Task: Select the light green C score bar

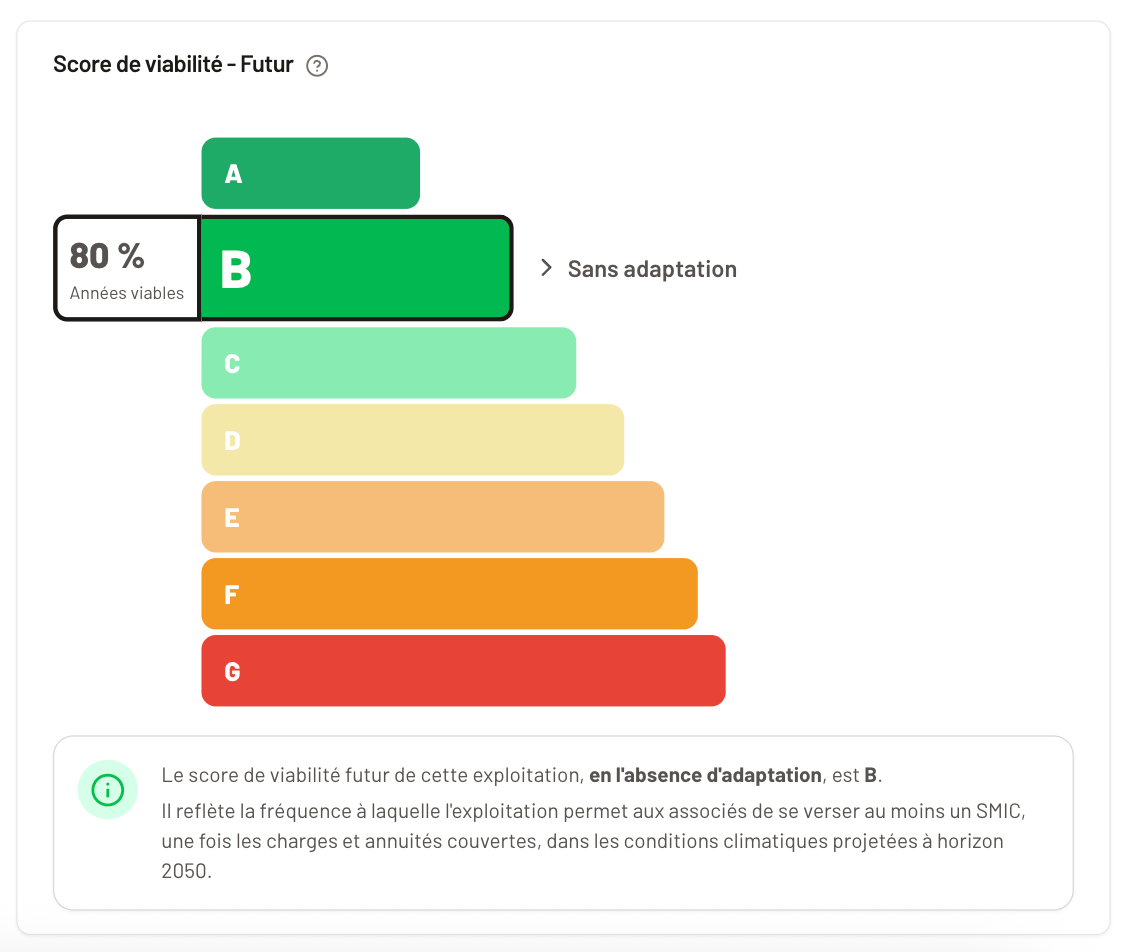Action: tap(388, 363)
